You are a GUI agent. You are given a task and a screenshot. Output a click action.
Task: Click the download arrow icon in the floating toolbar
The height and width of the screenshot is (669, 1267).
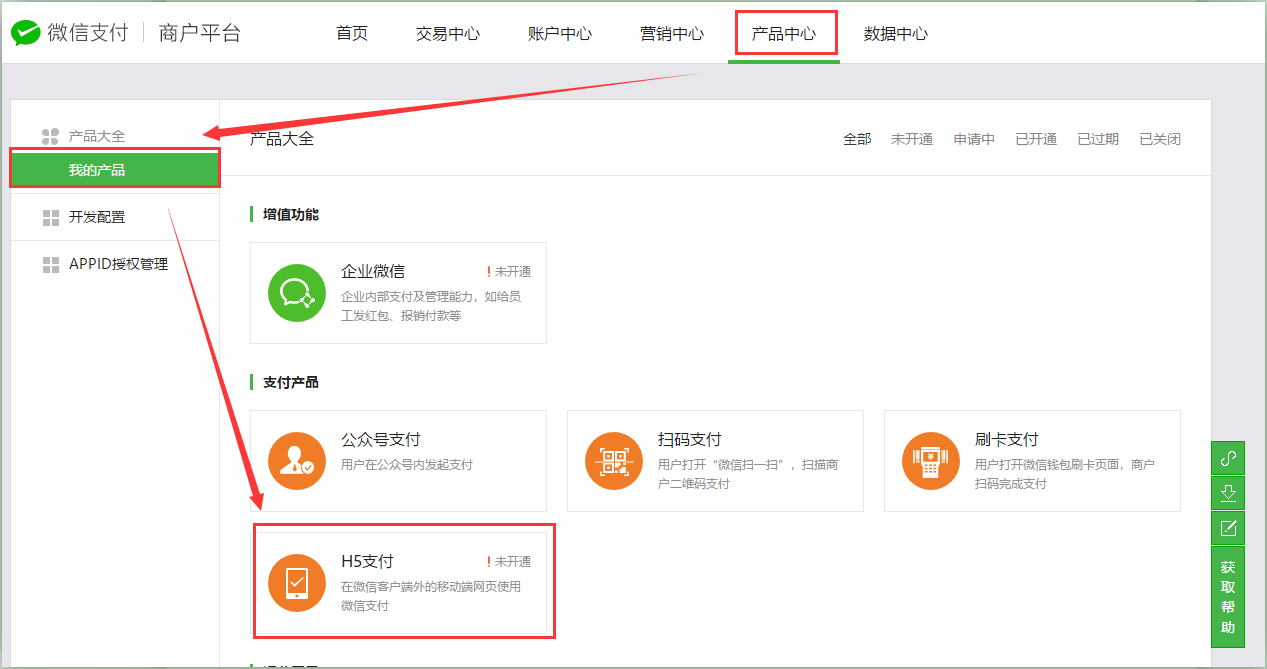tap(1228, 493)
